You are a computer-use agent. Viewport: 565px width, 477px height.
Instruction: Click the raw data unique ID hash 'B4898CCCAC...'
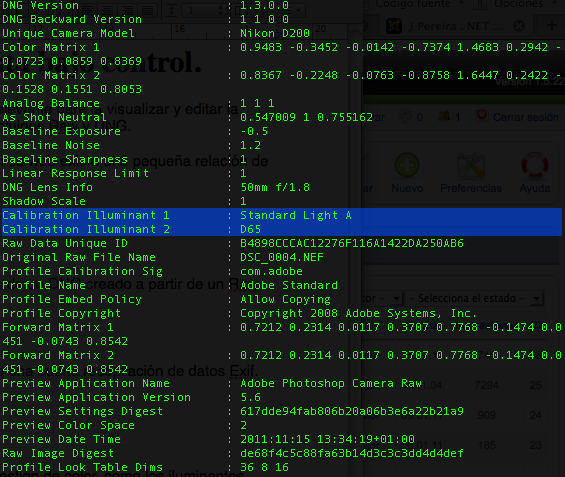tap(352, 243)
